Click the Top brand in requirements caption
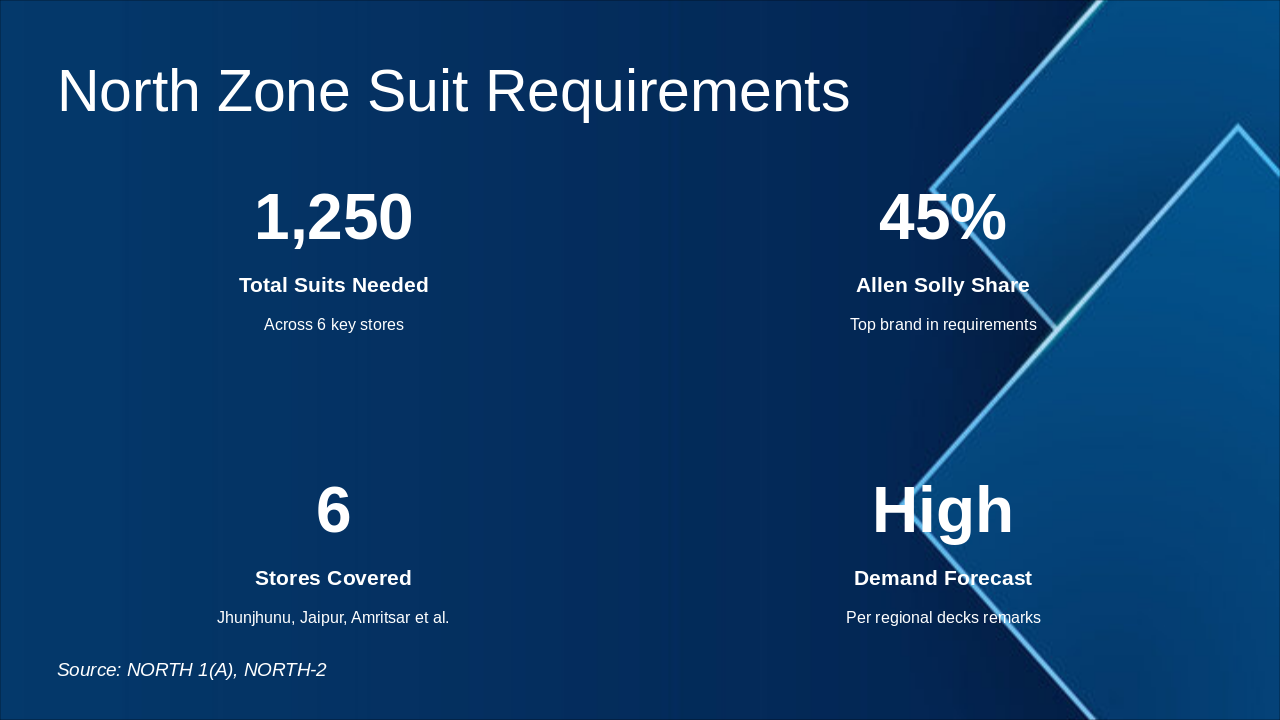The width and height of the screenshot is (1280, 720). [x=942, y=325]
